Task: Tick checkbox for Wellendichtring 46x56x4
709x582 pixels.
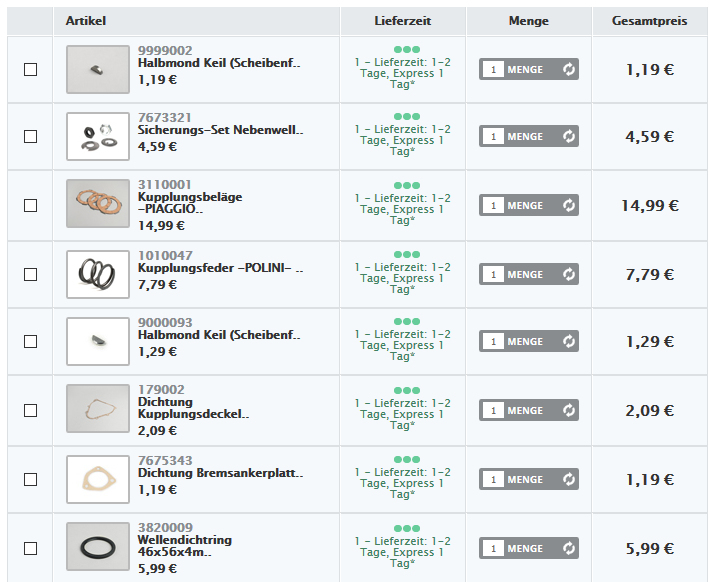Action: pos(30,548)
